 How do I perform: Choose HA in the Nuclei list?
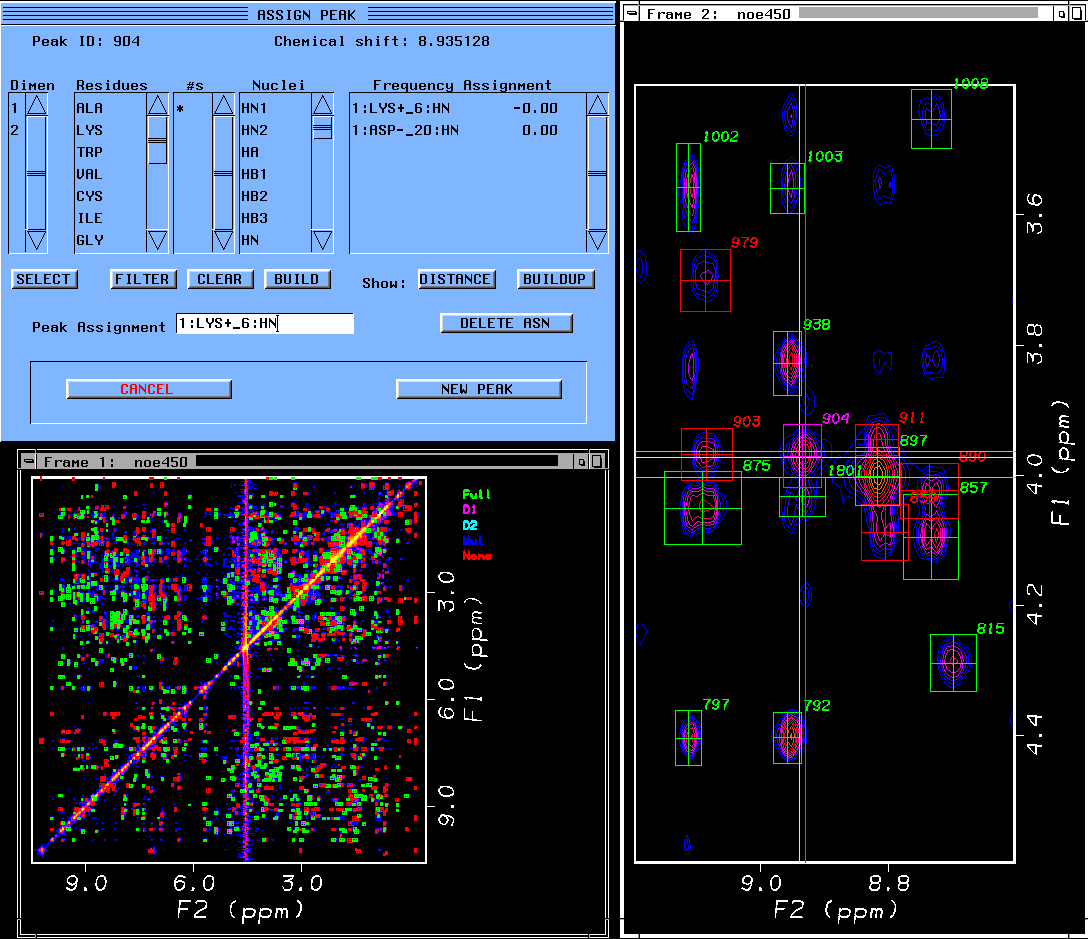pyautogui.click(x=250, y=152)
